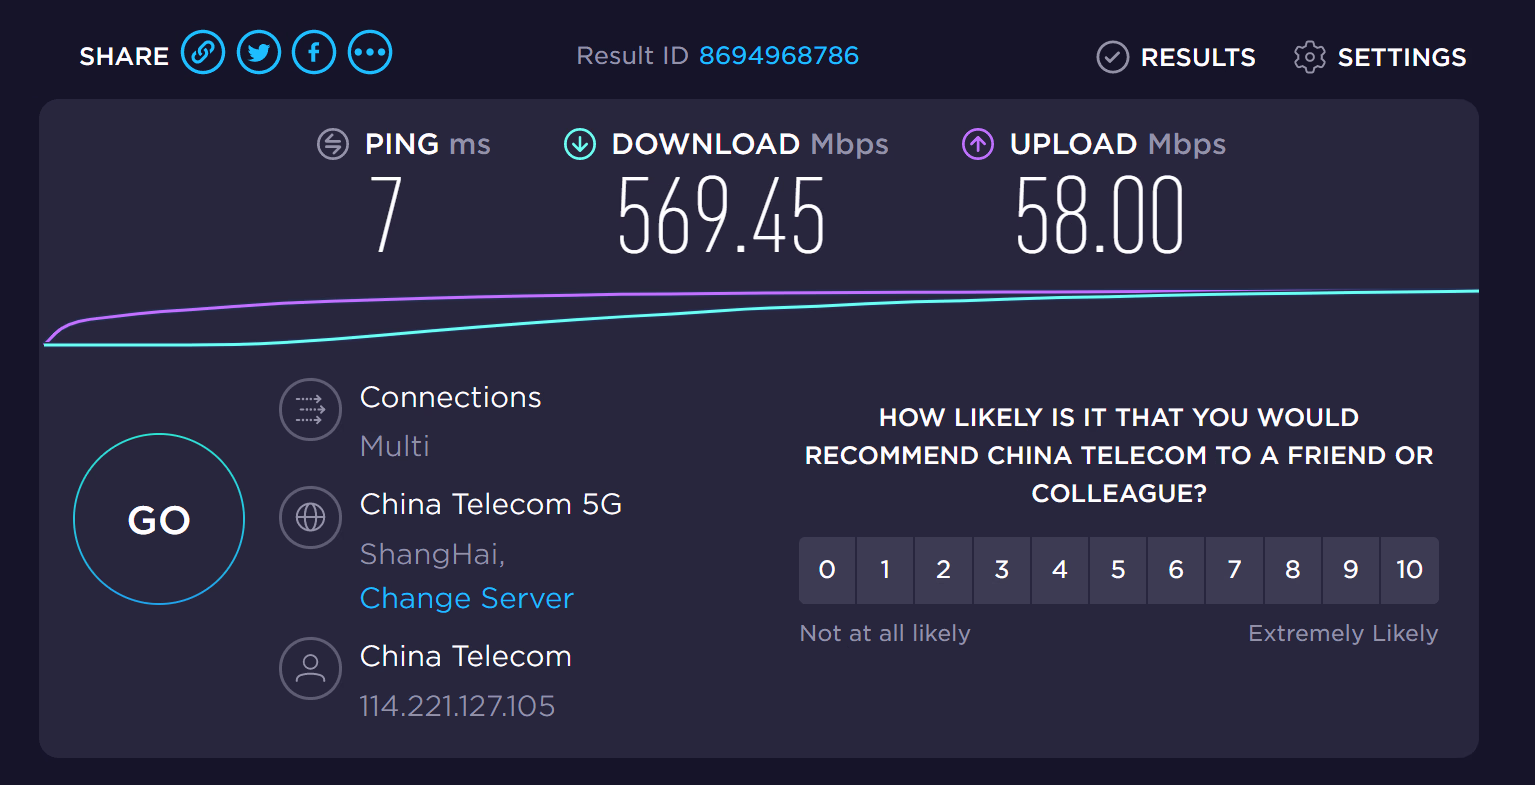
Task: Share result on Facebook
Action: coord(314,53)
